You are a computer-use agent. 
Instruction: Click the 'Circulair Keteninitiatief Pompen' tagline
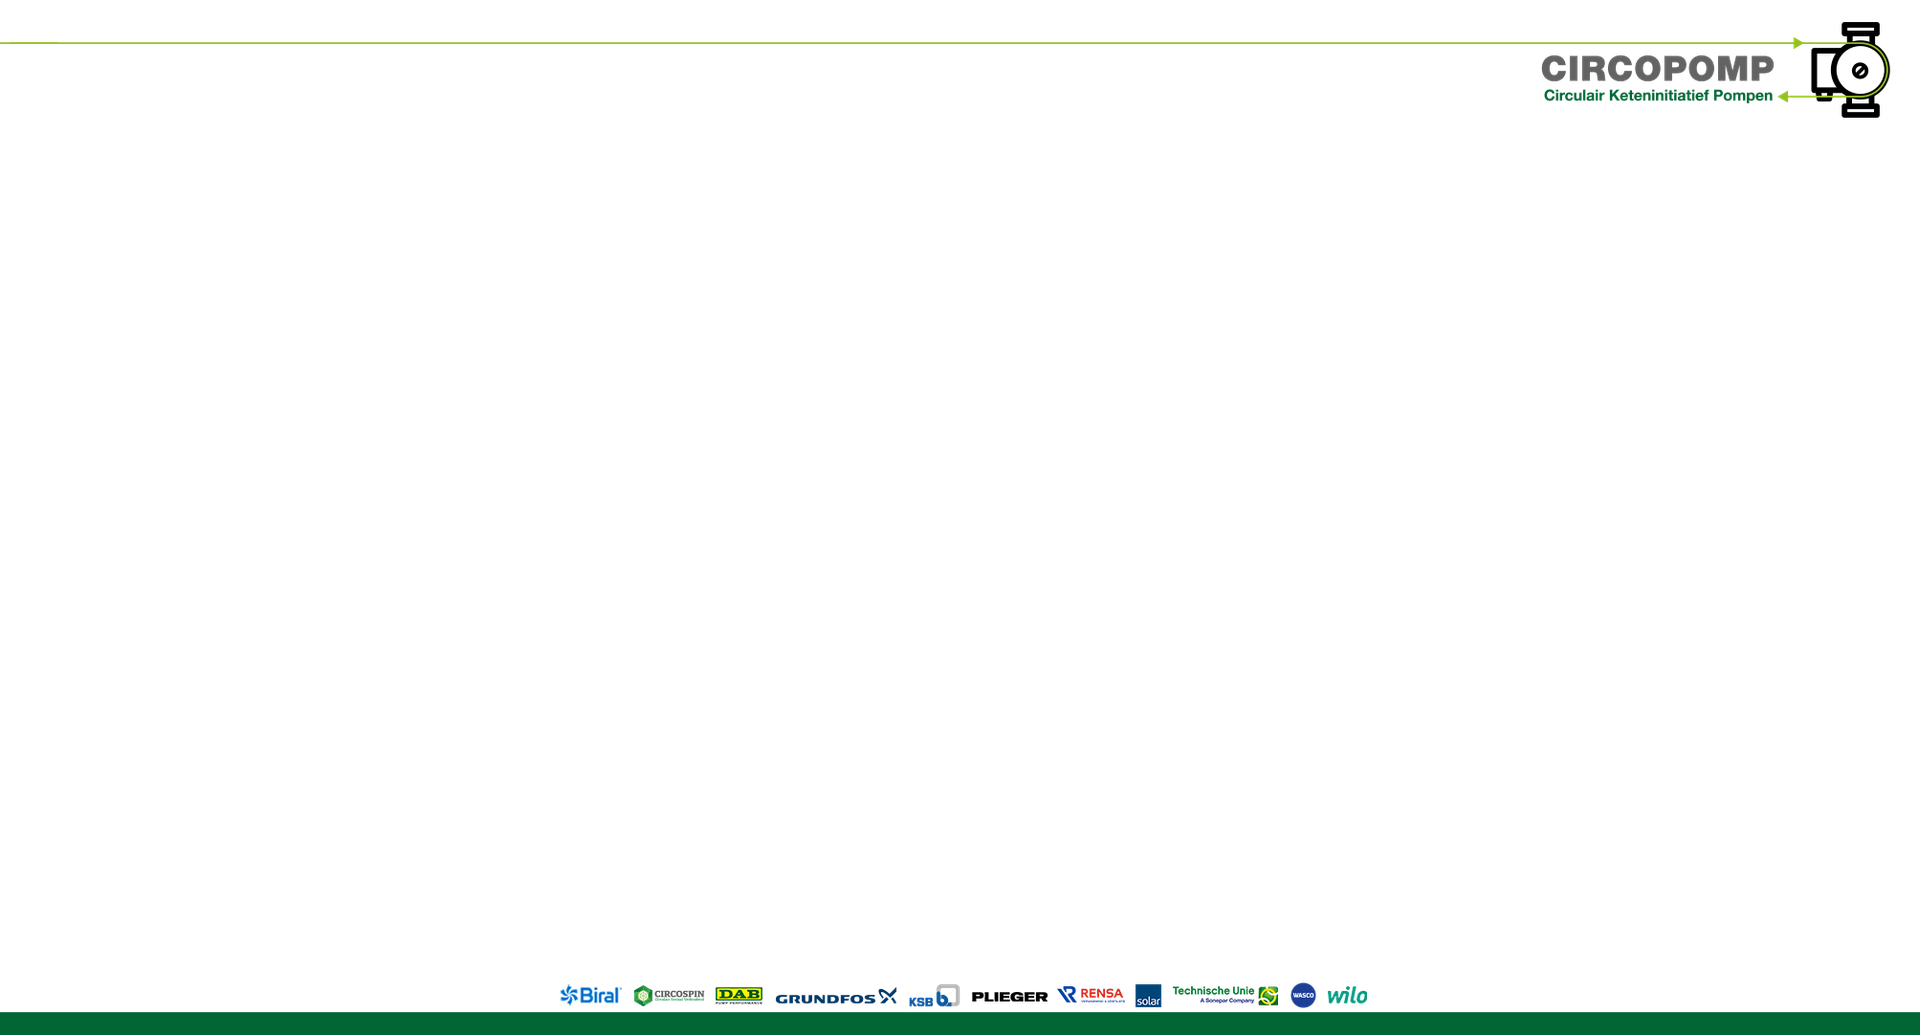pos(1658,96)
